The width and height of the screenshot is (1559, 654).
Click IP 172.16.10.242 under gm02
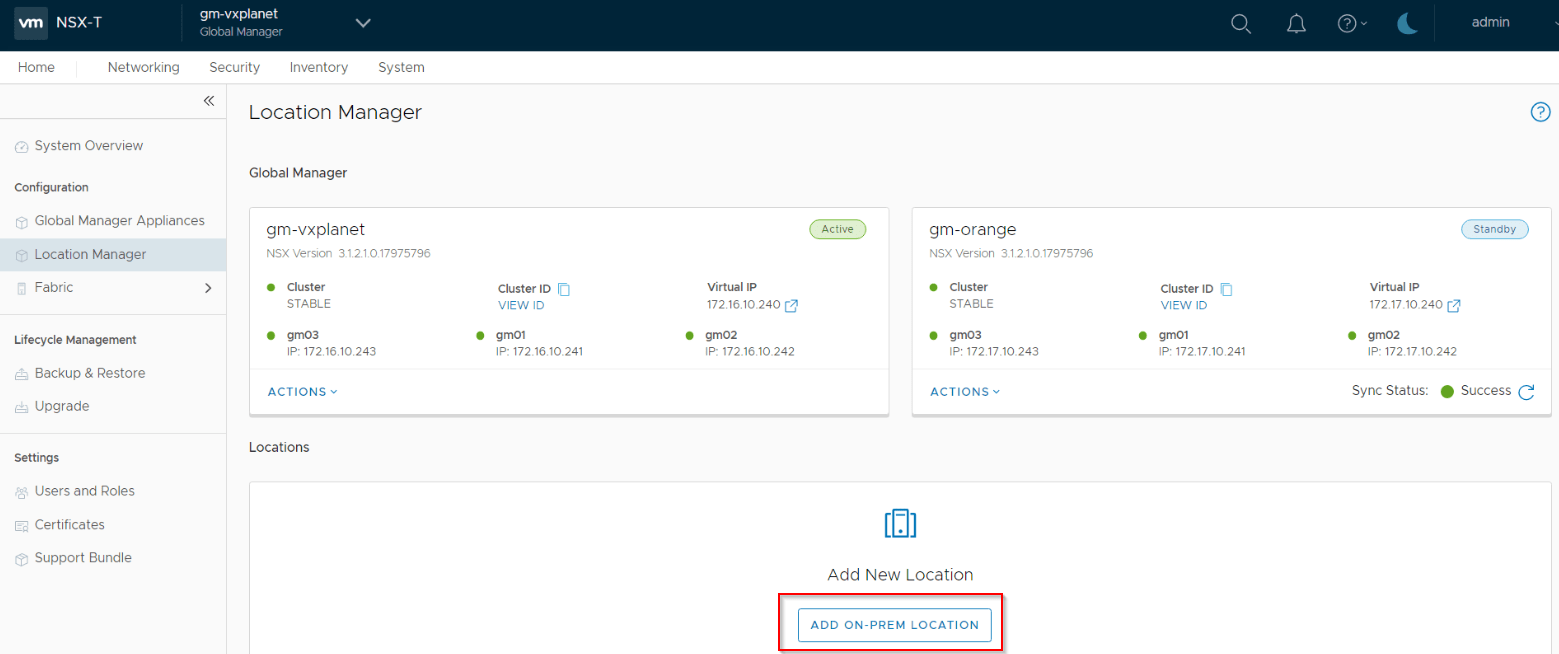click(750, 352)
